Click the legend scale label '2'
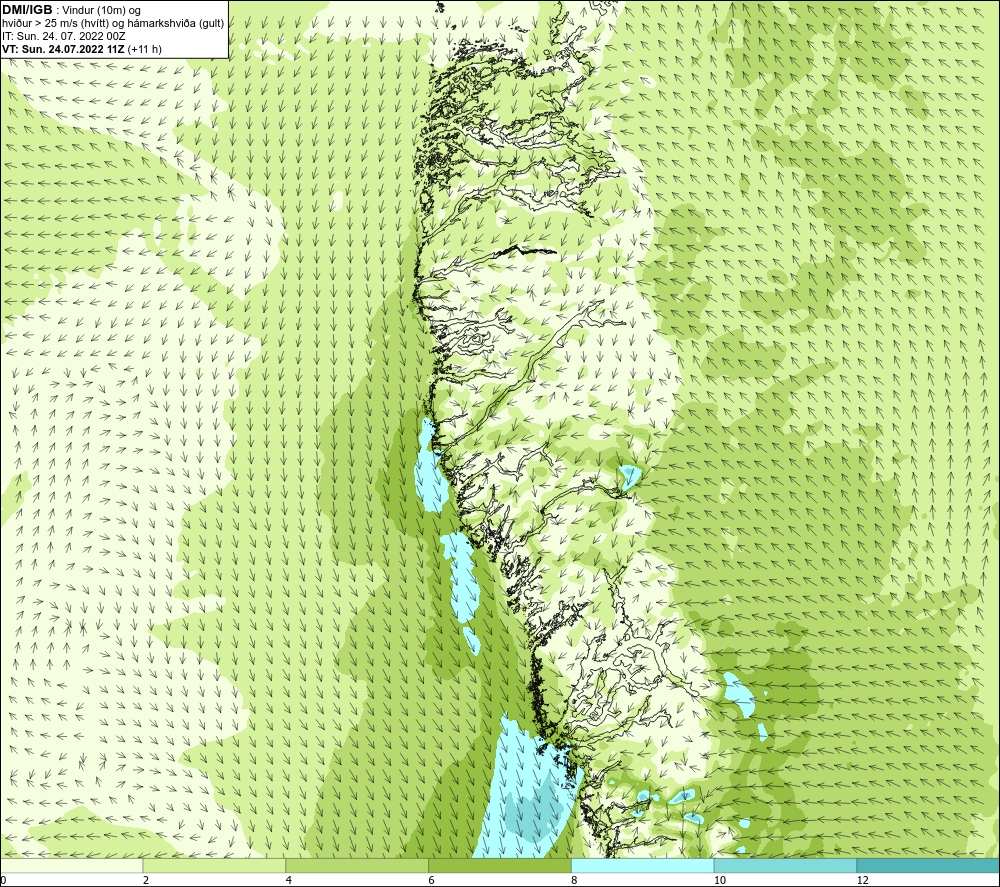 click(145, 880)
